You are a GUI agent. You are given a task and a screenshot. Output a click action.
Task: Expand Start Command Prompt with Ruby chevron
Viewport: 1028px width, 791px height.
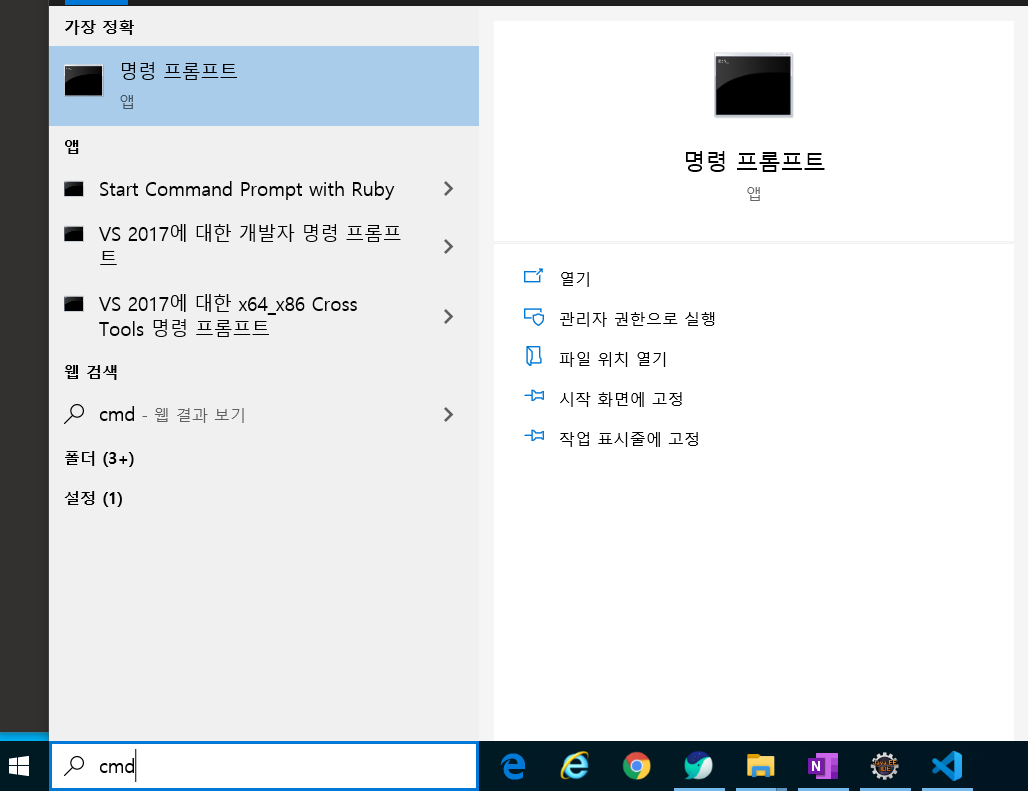click(x=448, y=189)
